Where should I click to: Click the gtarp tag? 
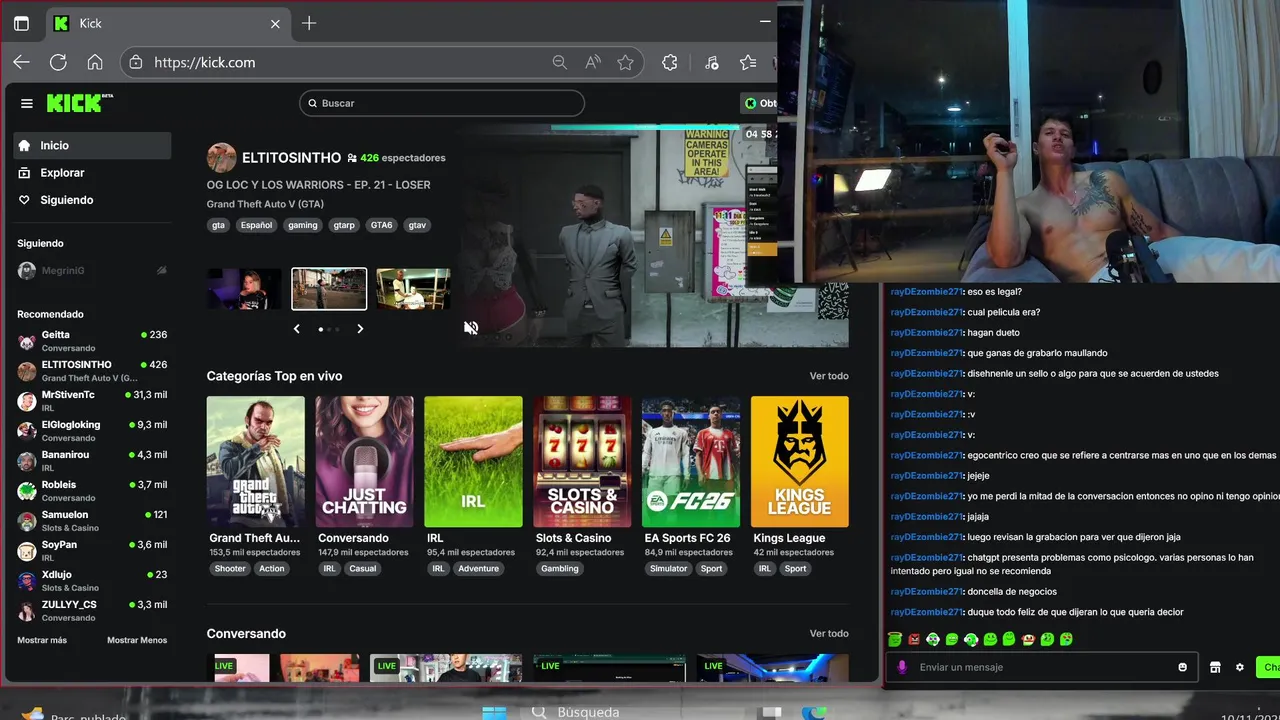pos(344,225)
